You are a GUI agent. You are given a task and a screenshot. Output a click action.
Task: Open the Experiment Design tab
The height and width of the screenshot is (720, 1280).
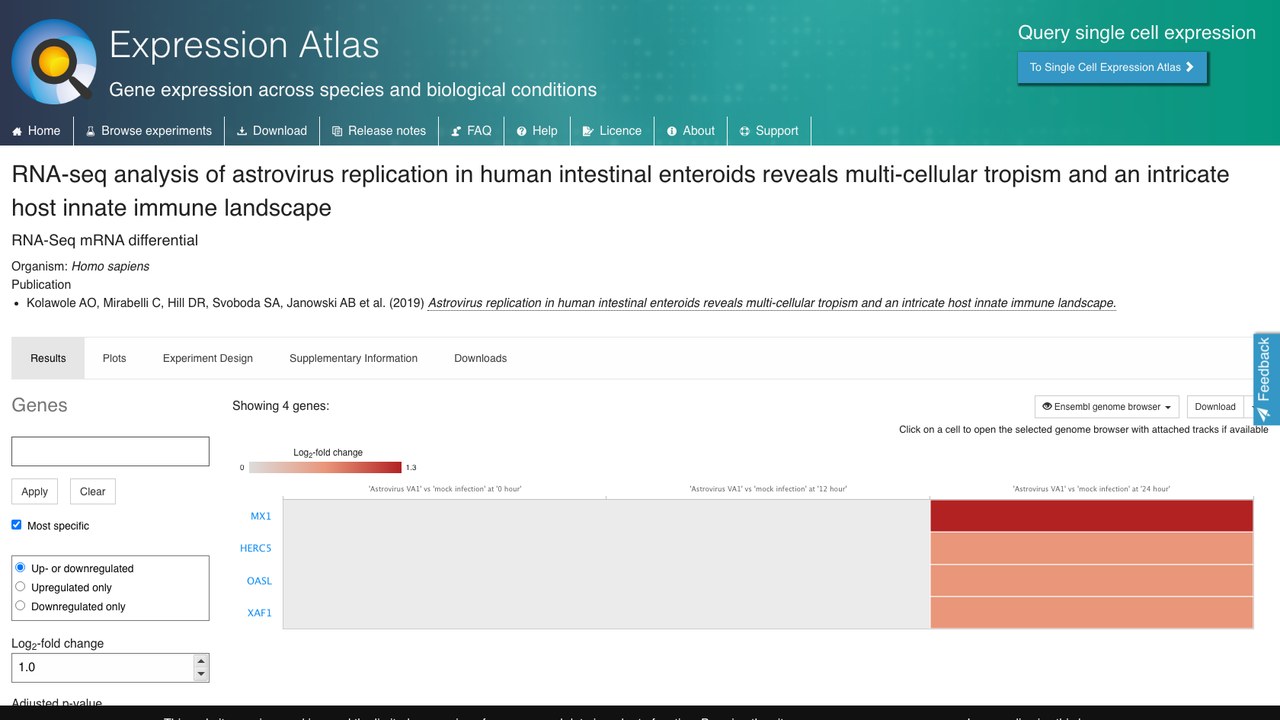click(x=208, y=358)
